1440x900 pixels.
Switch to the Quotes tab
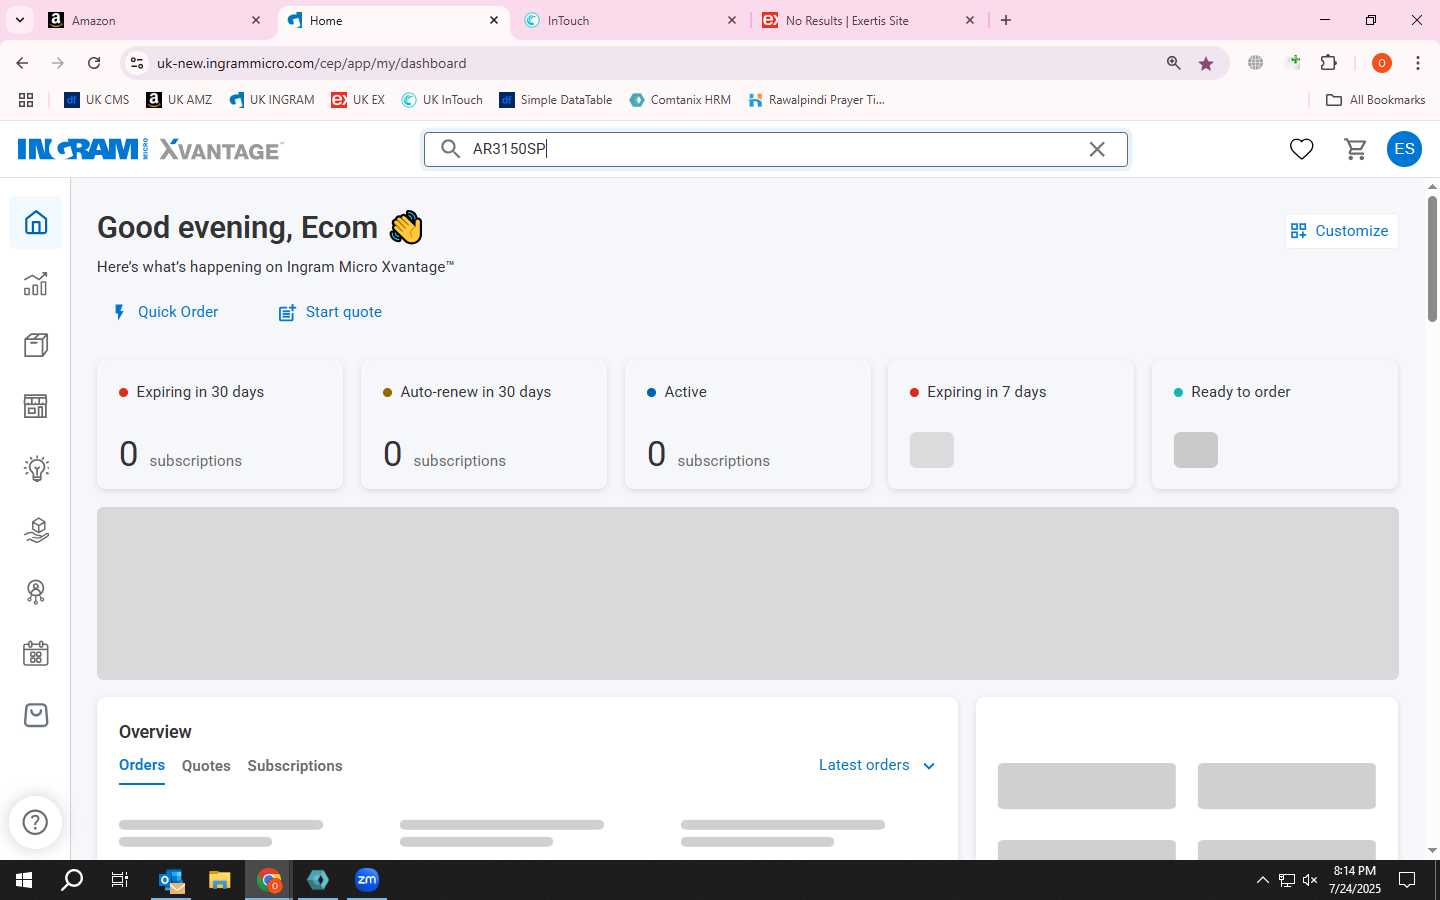206,766
